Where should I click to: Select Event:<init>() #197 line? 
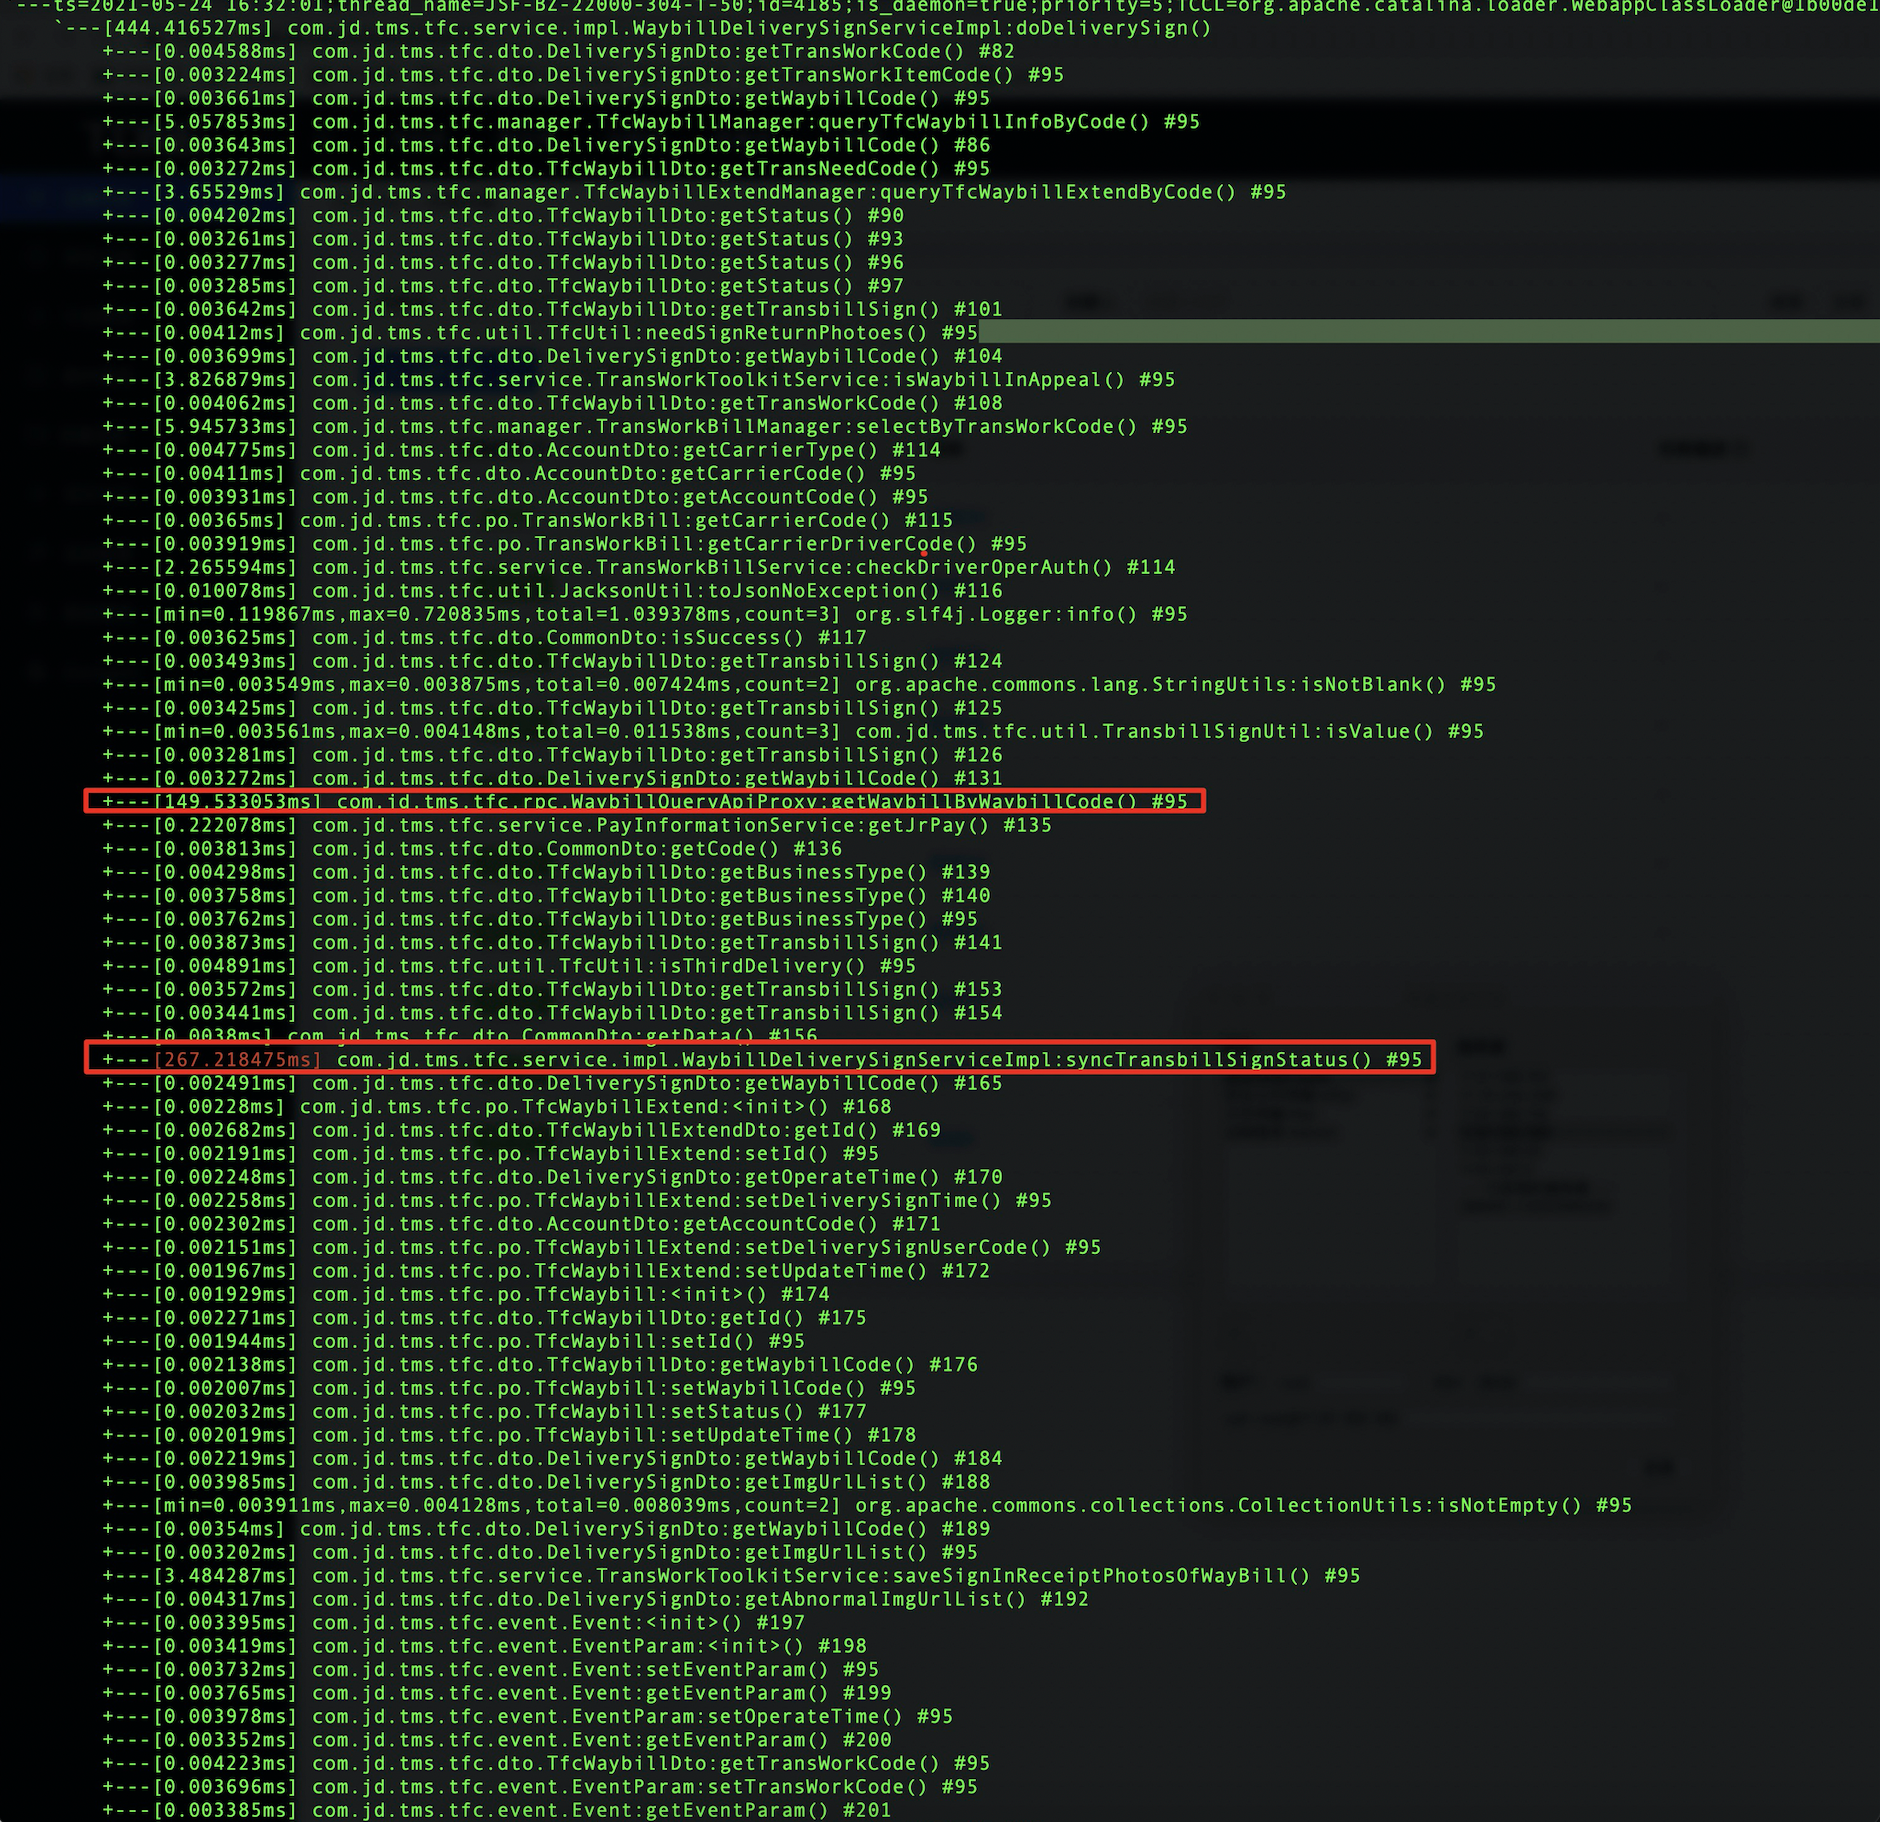[453, 1624]
